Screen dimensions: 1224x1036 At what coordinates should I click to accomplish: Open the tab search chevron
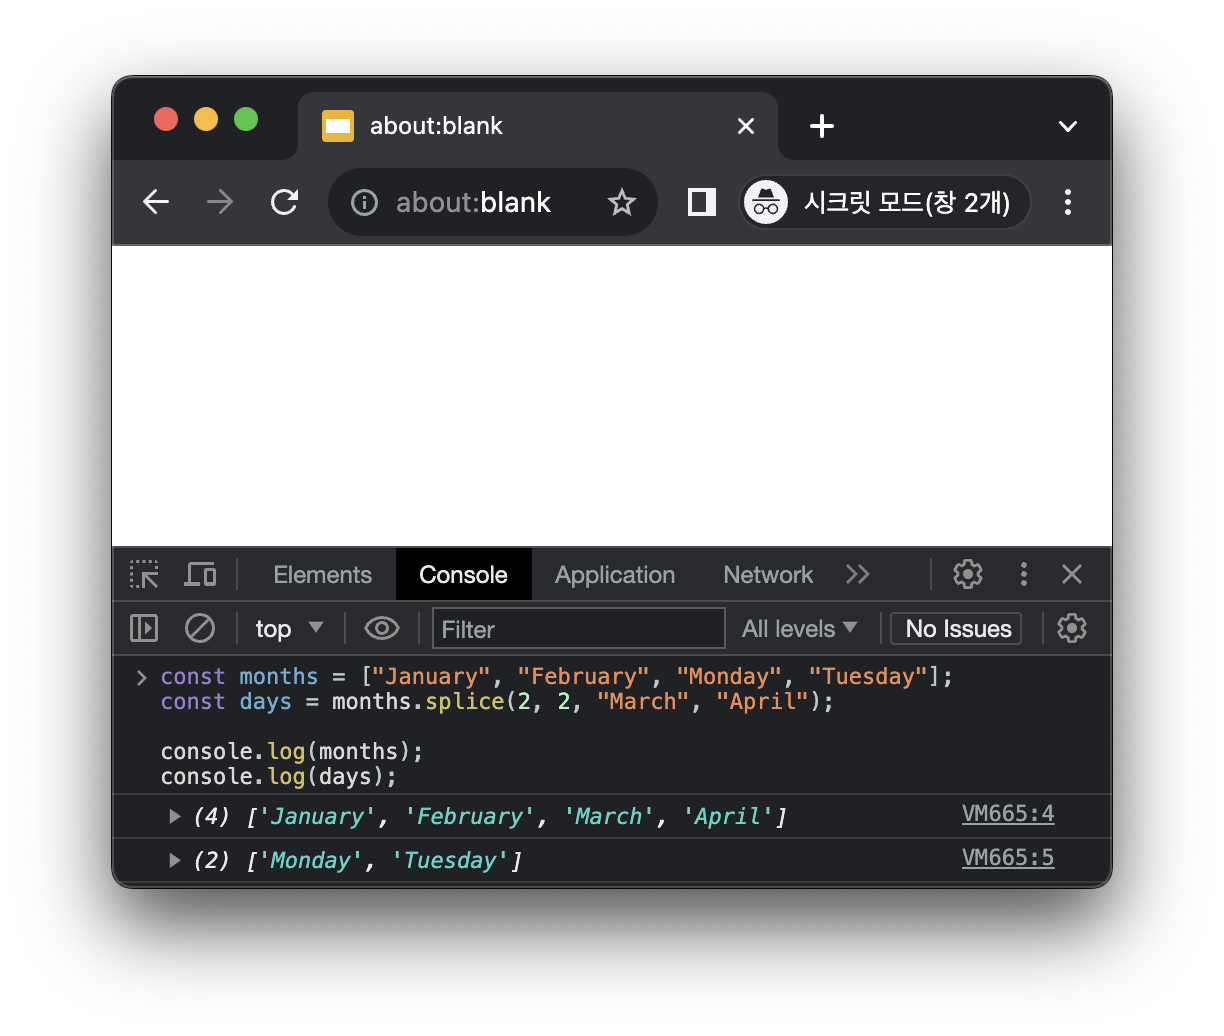(x=1068, y=126)
